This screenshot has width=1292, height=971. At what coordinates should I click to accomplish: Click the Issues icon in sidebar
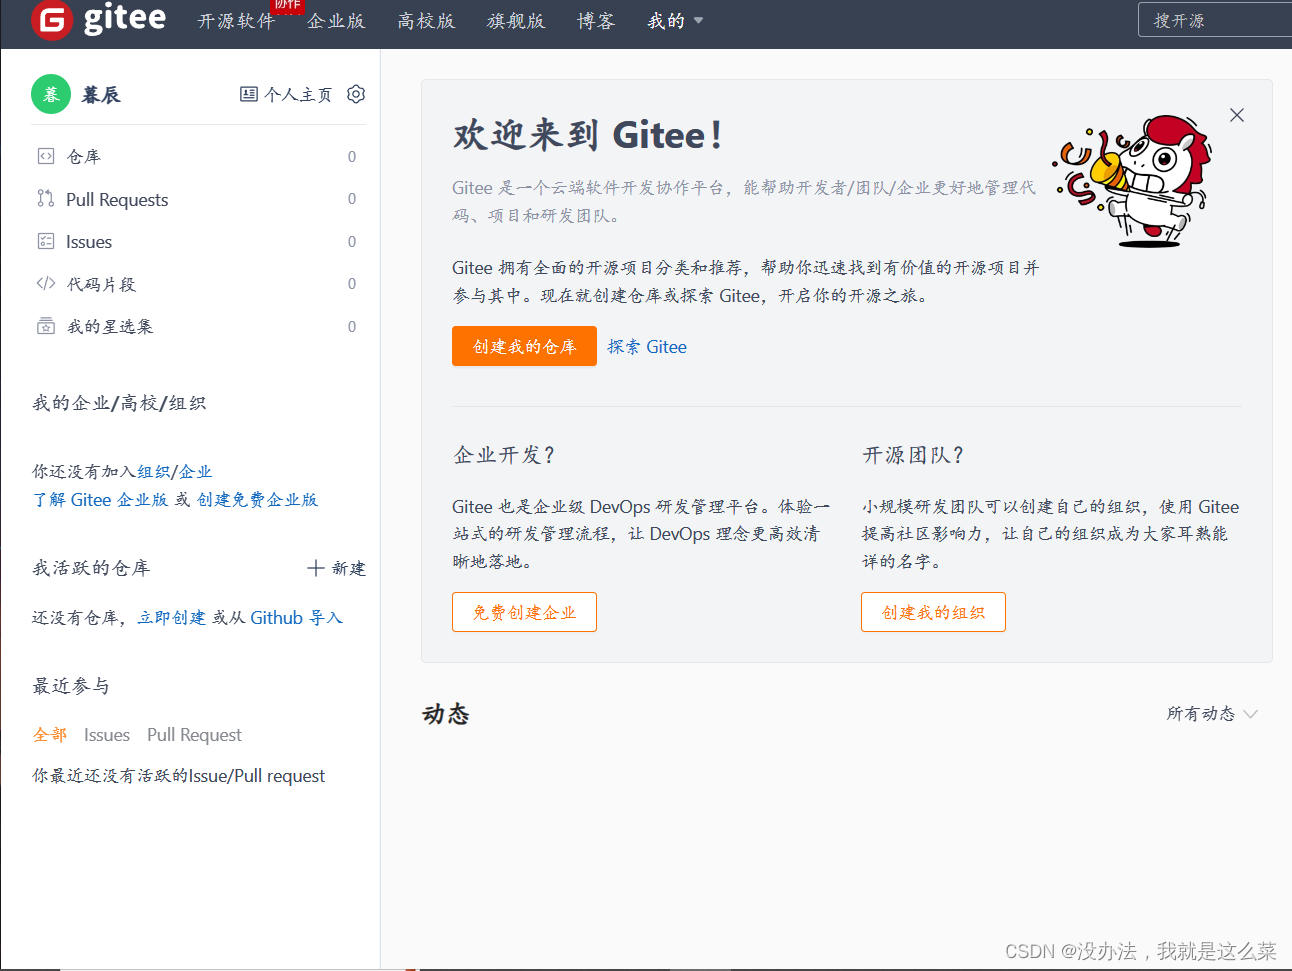coord(46,241)
